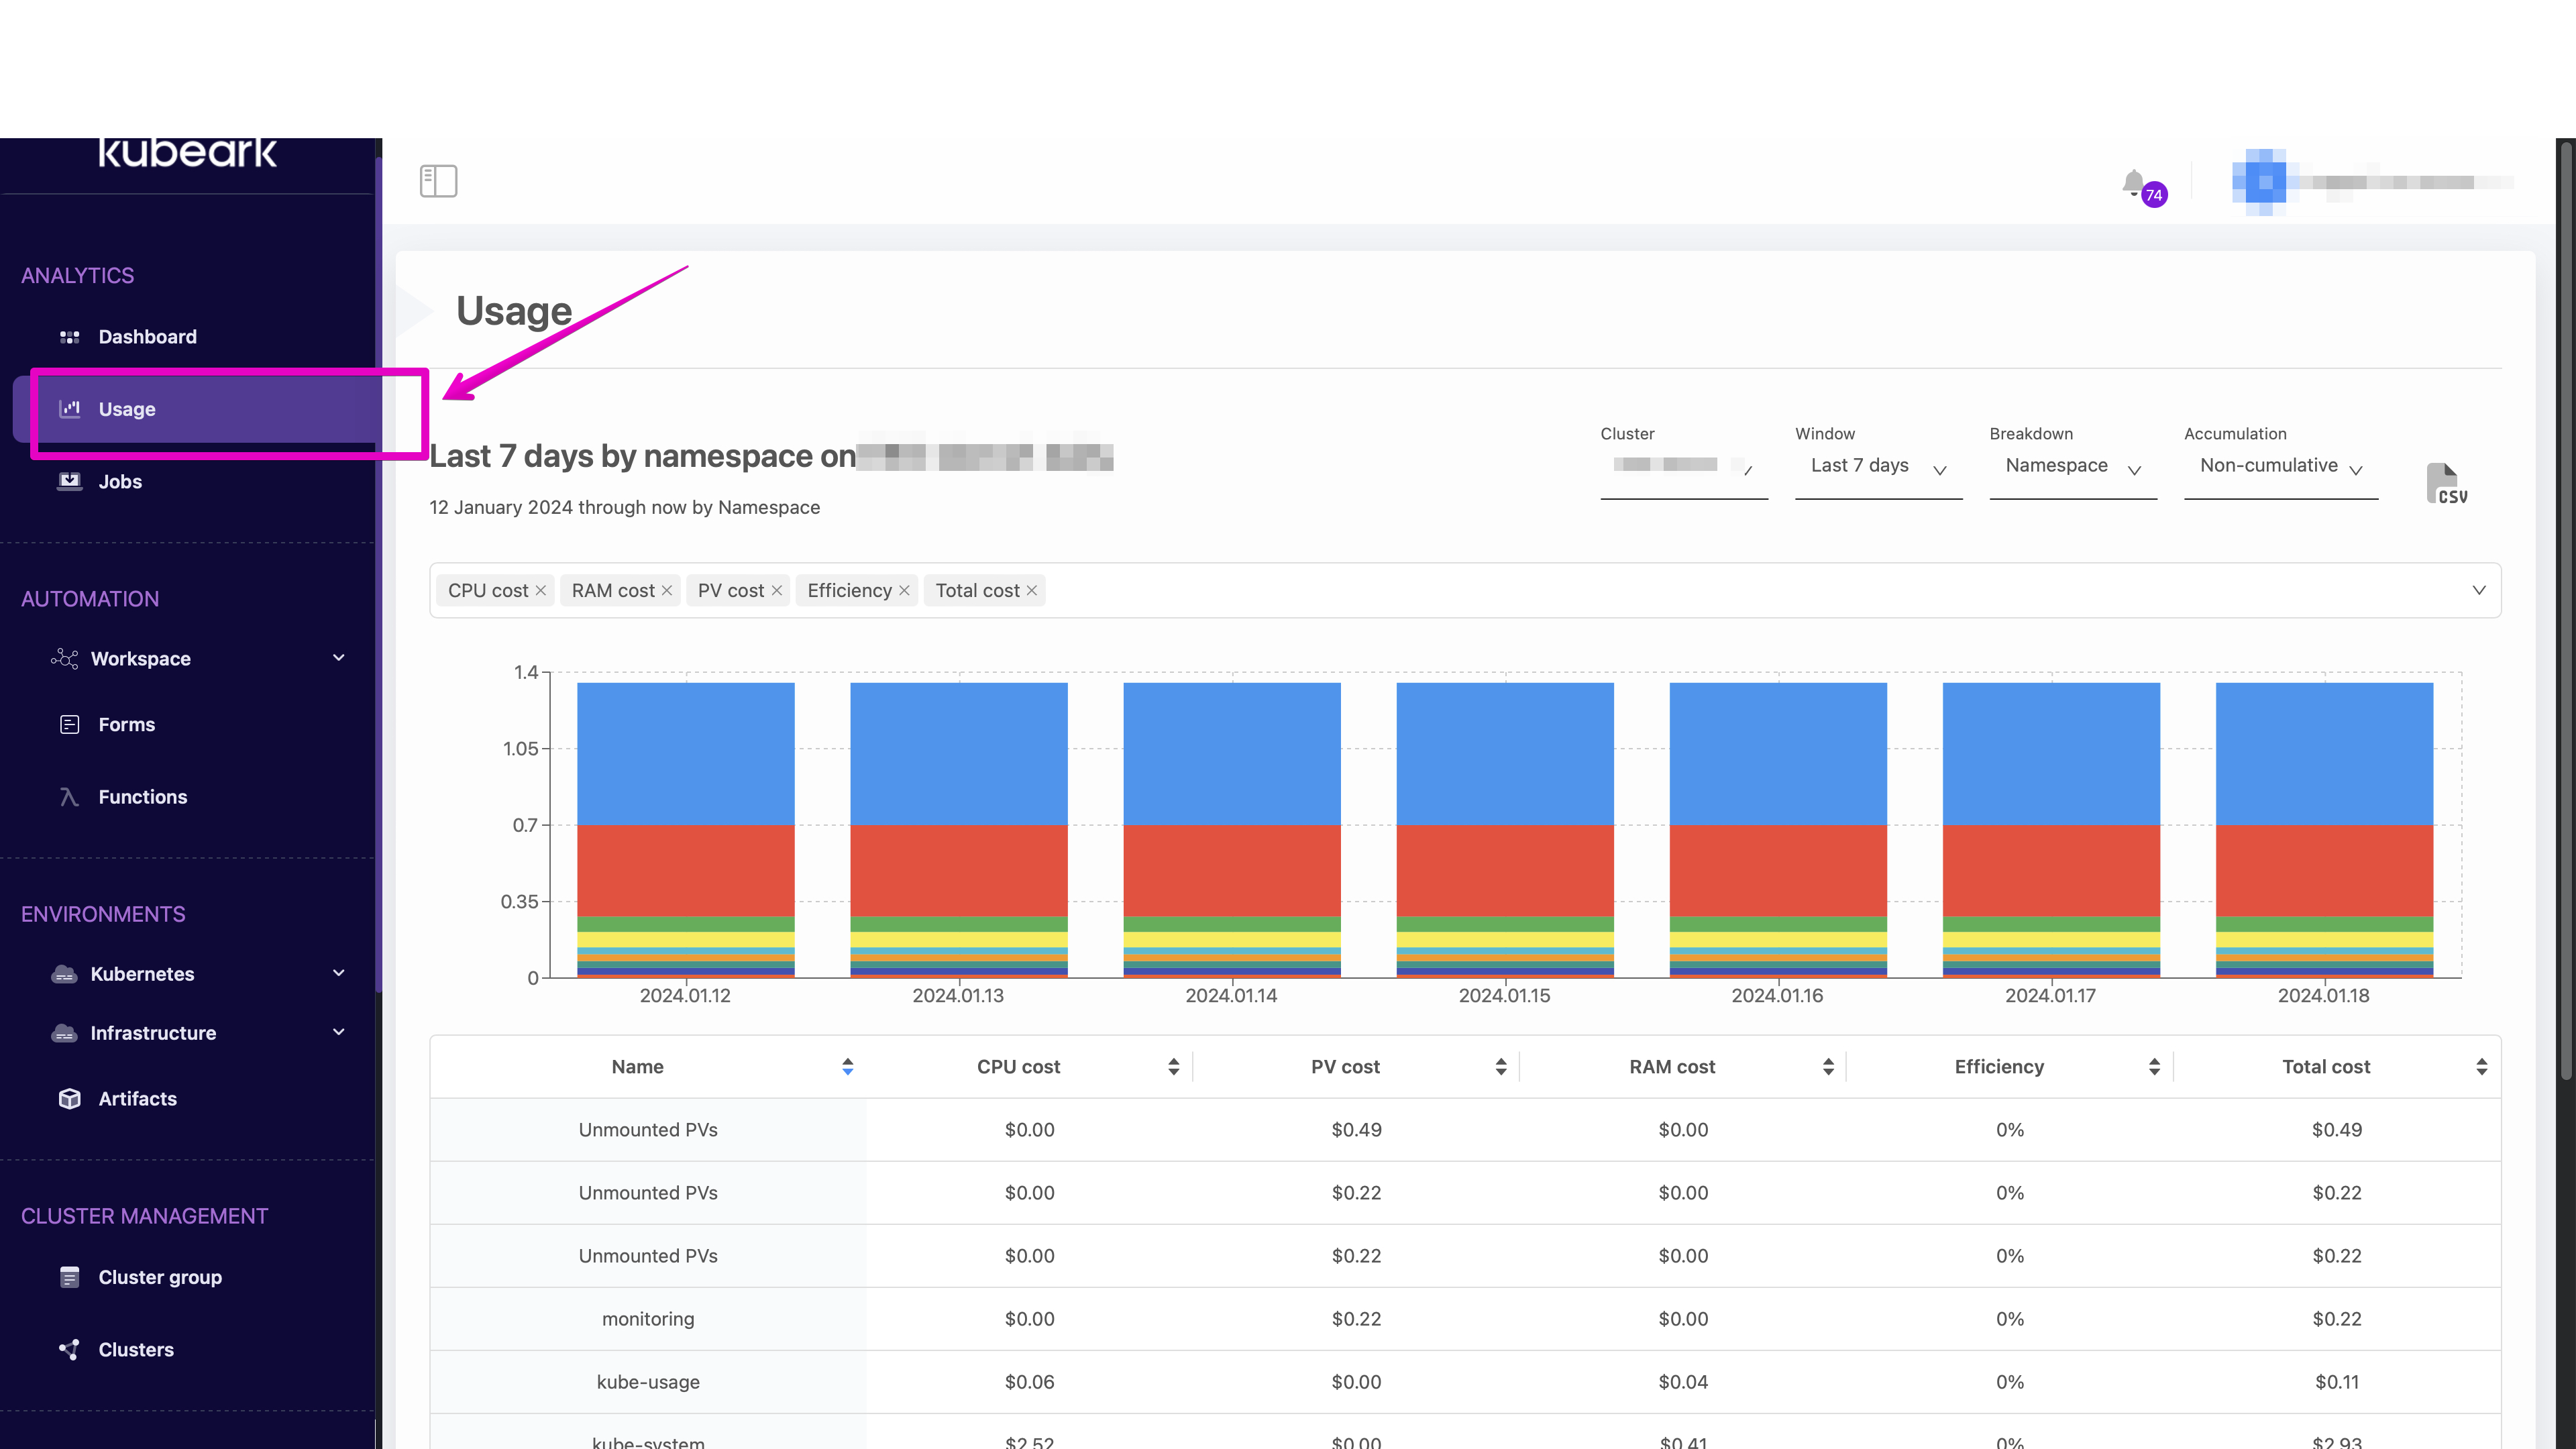Expand the Workspace submenu chevron

point(338,658)
